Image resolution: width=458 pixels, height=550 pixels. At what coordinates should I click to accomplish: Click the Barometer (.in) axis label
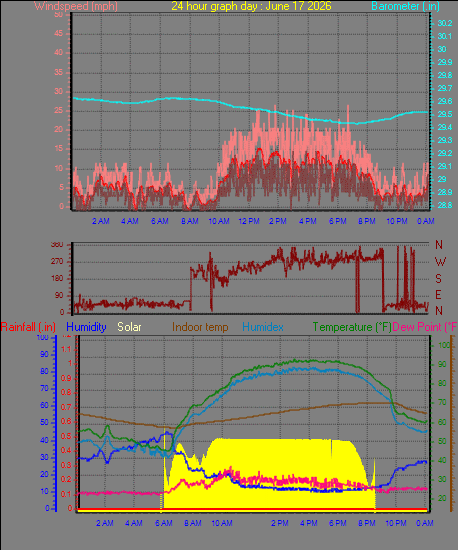[x=405, y=6]
